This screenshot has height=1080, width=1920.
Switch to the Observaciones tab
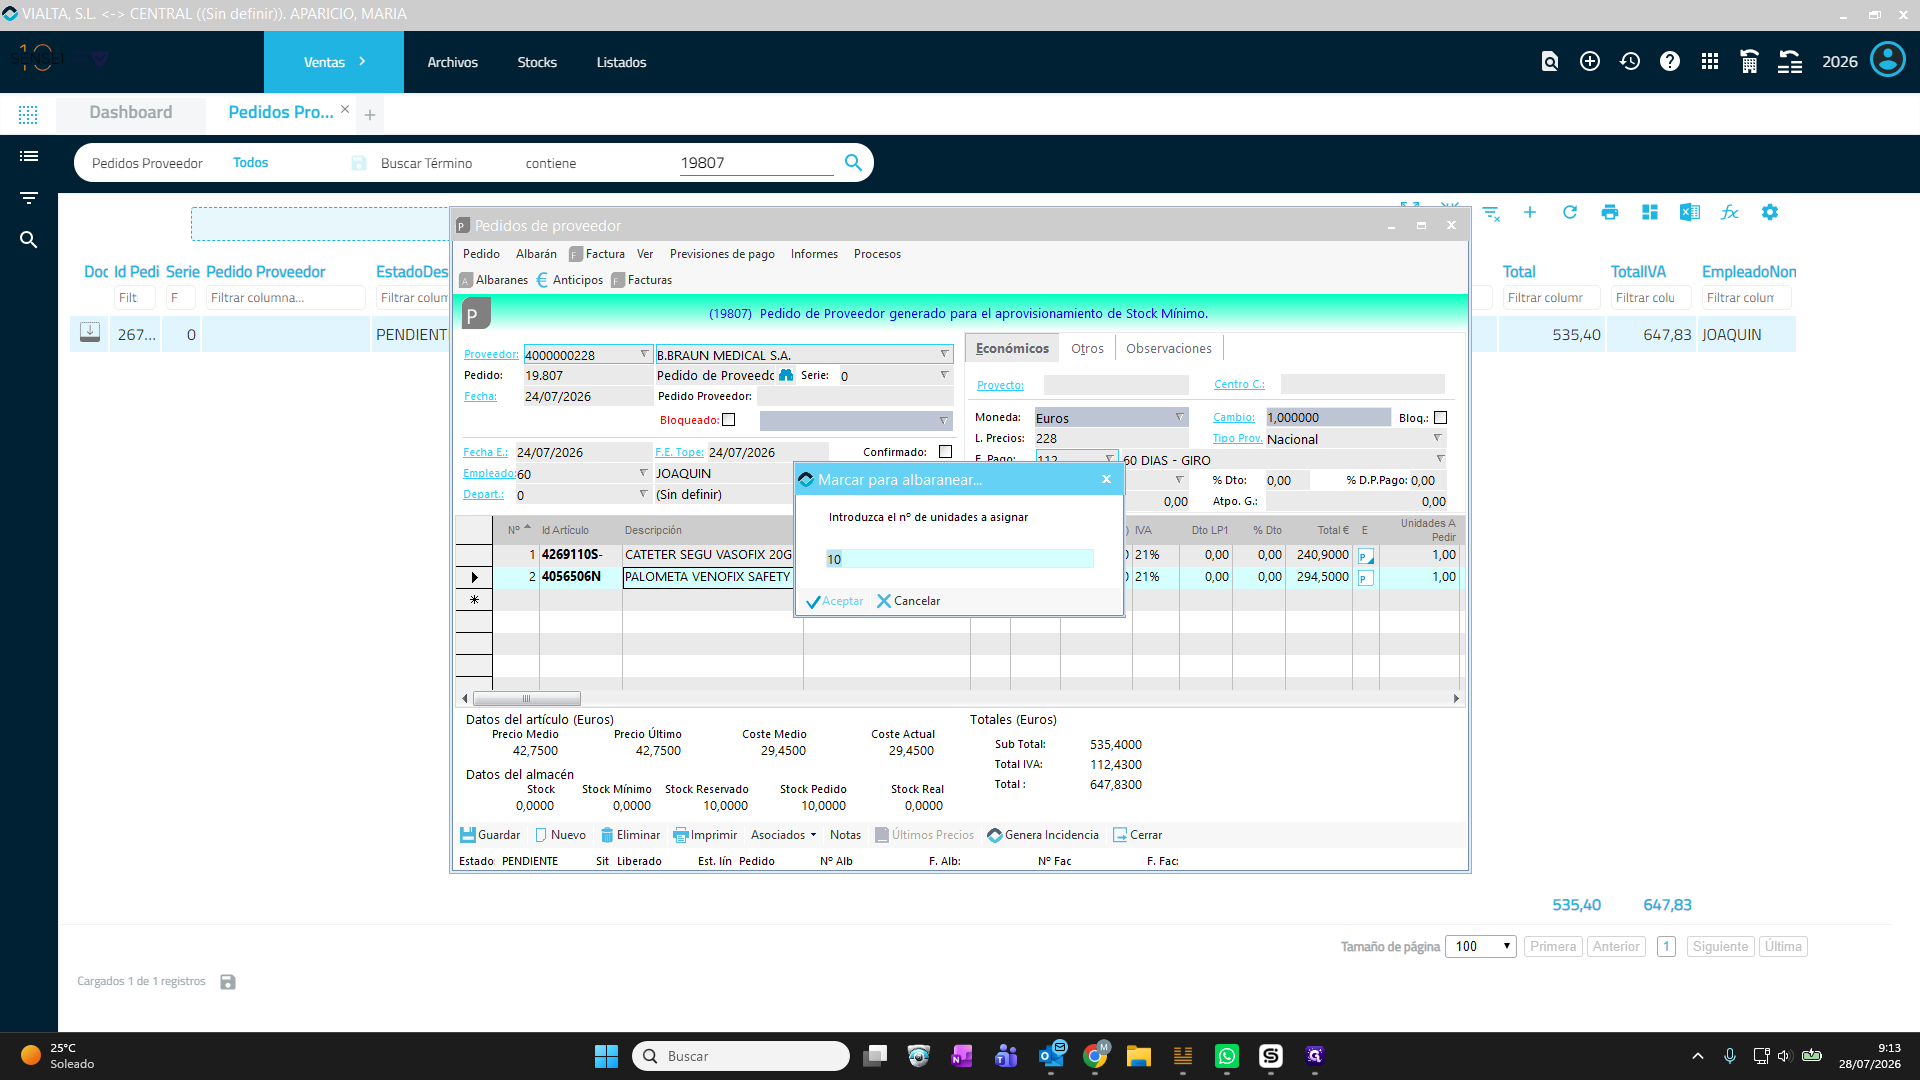click(x=1169, y=348)
